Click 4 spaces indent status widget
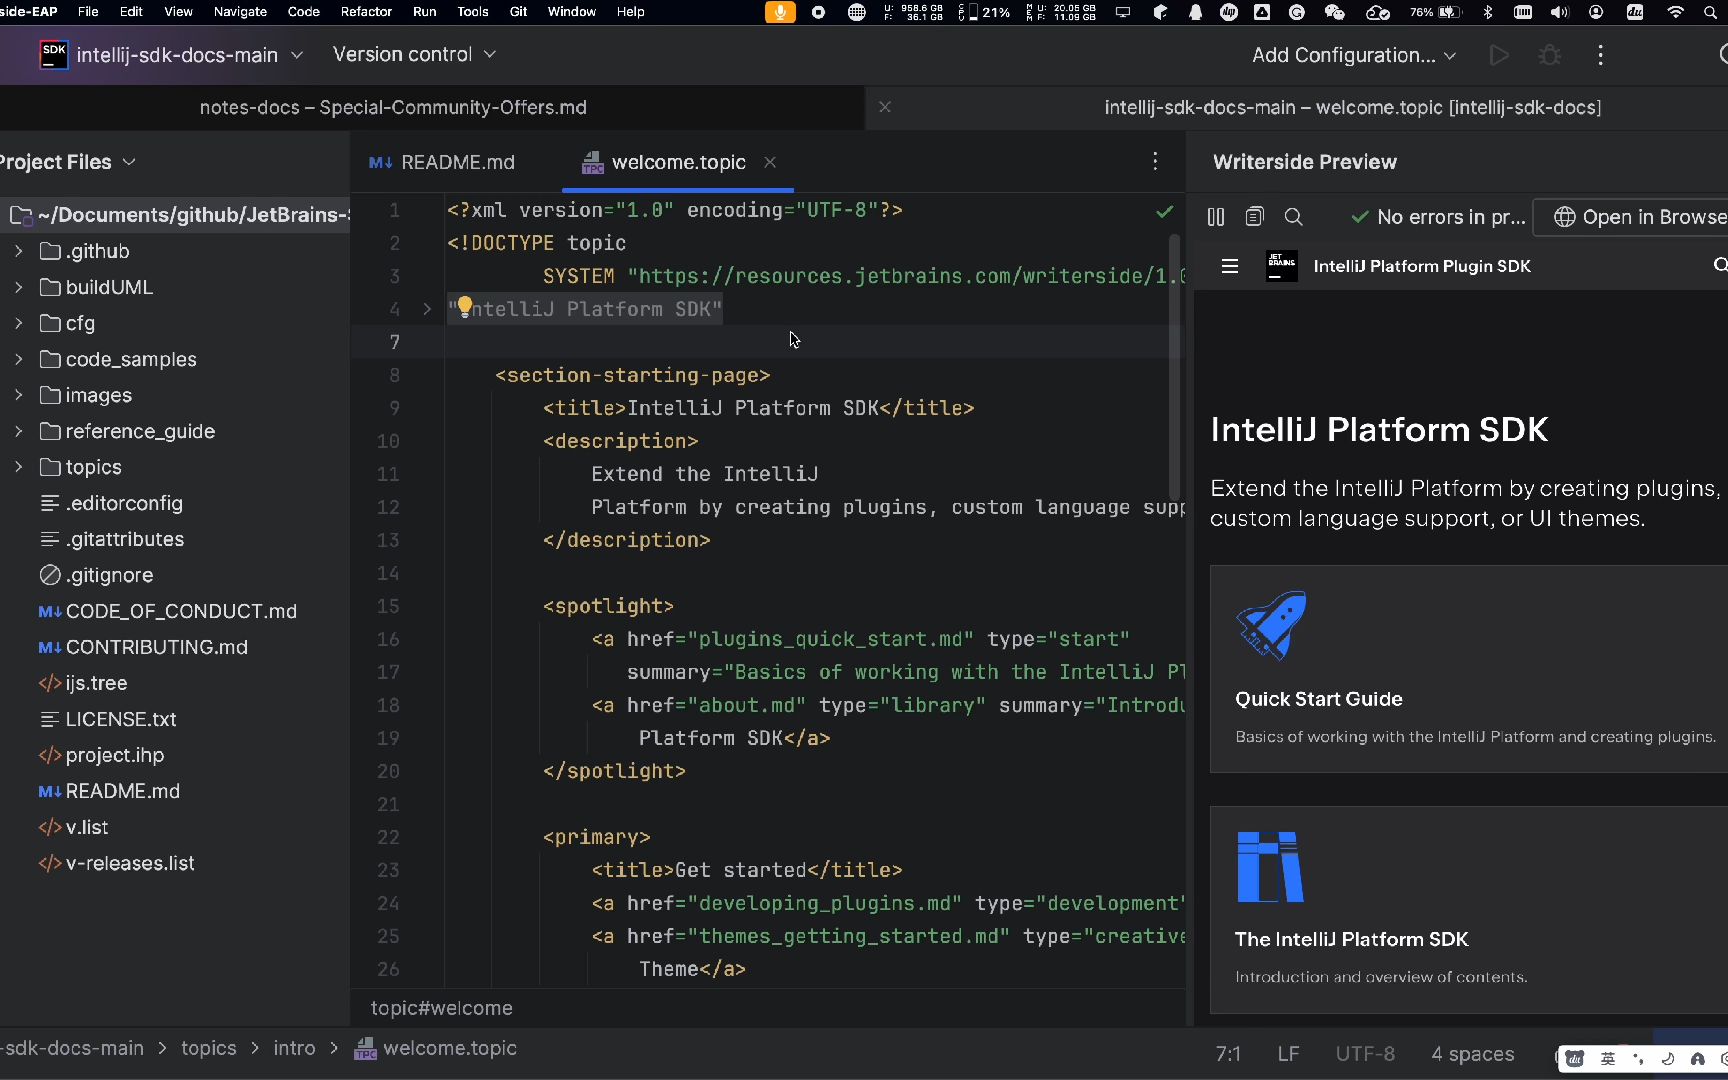This screenshot has width=1728, height=1080. [1472, 1054]
